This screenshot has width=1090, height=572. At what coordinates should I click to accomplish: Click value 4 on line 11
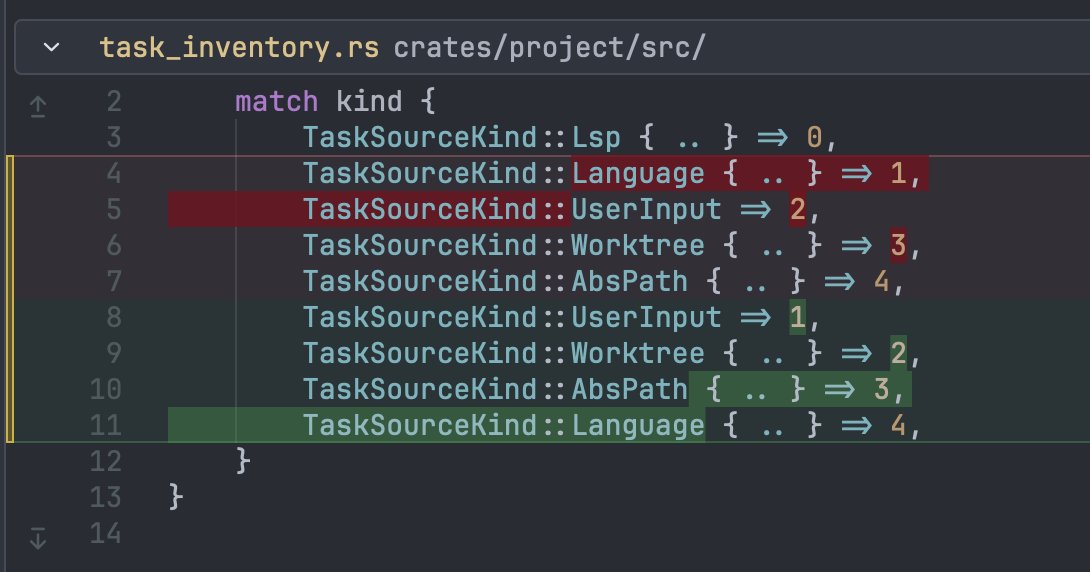[x=899, y=425]
